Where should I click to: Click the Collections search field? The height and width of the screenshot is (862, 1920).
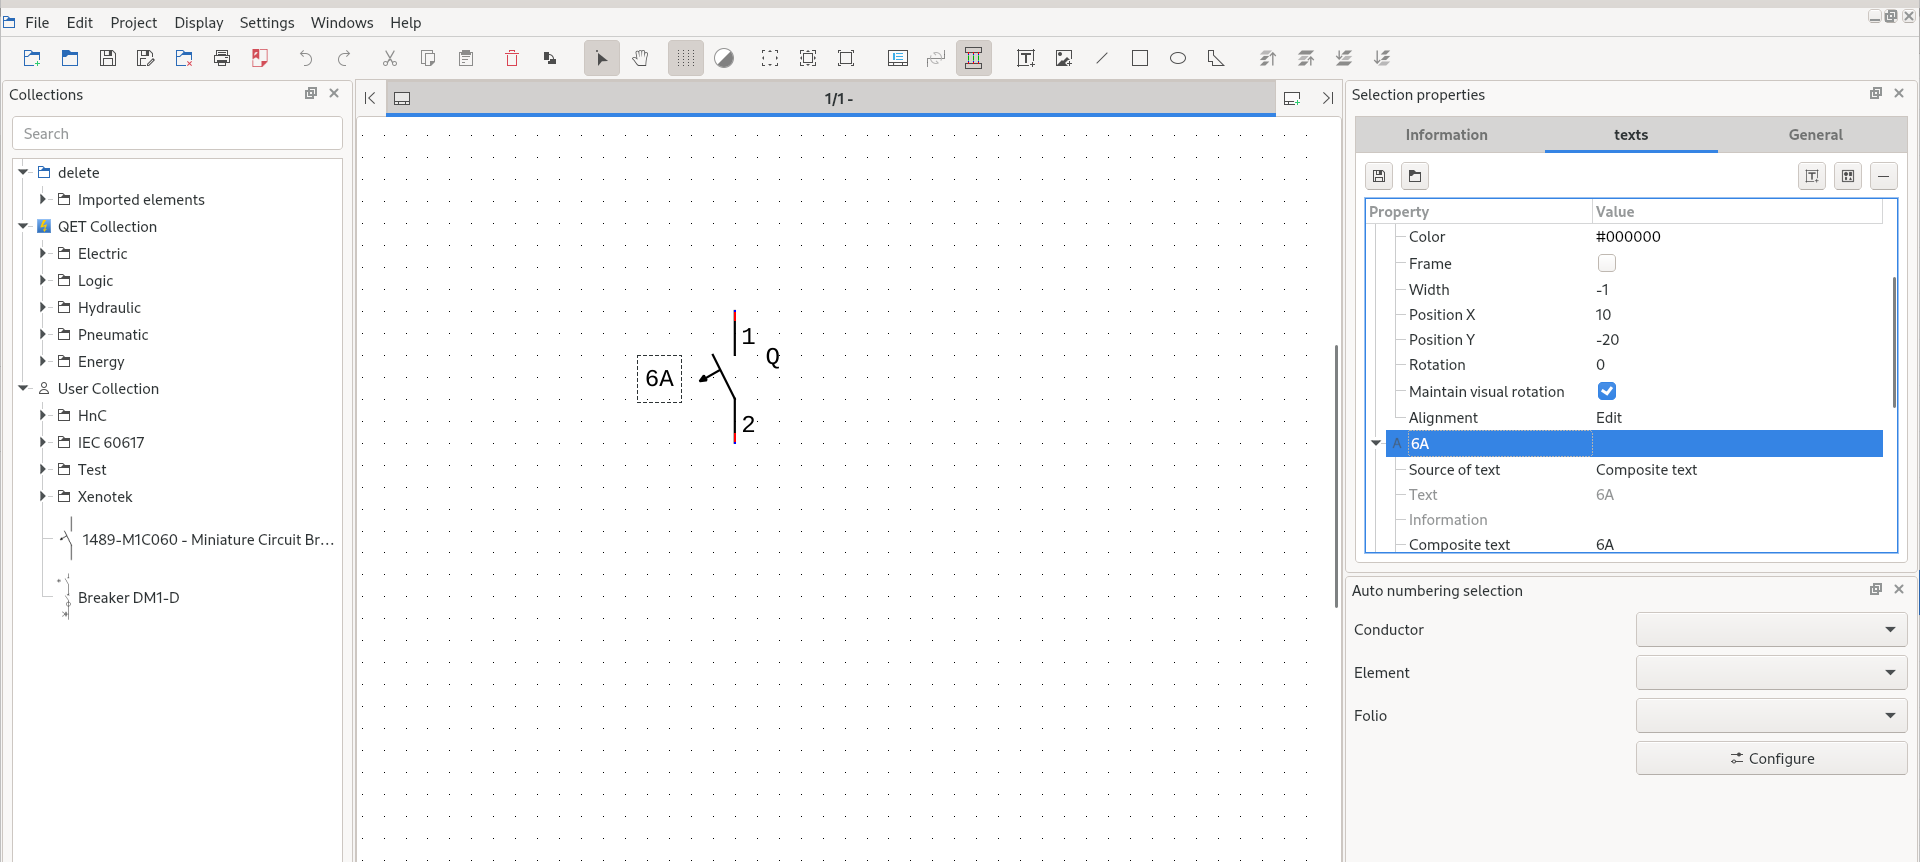tap(177, 134)
